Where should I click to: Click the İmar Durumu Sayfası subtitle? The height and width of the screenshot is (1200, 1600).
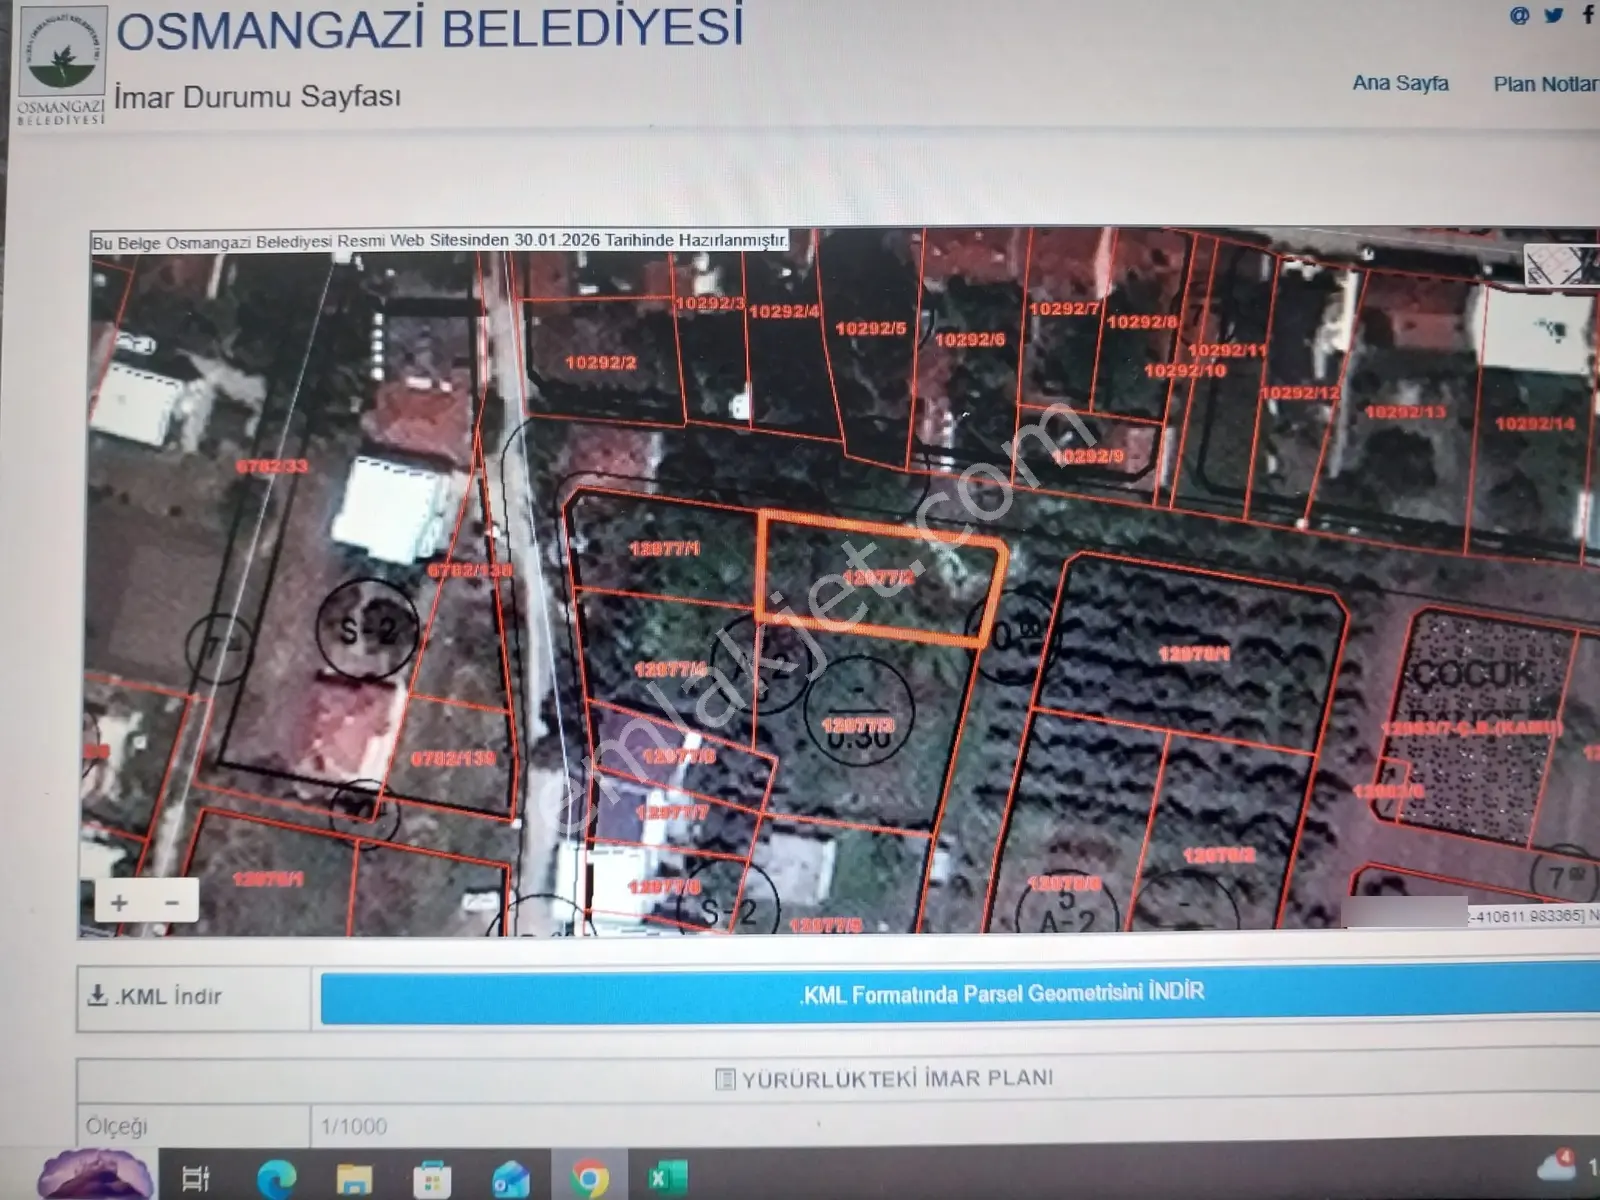pyautogui.click(x=257, y=97)
